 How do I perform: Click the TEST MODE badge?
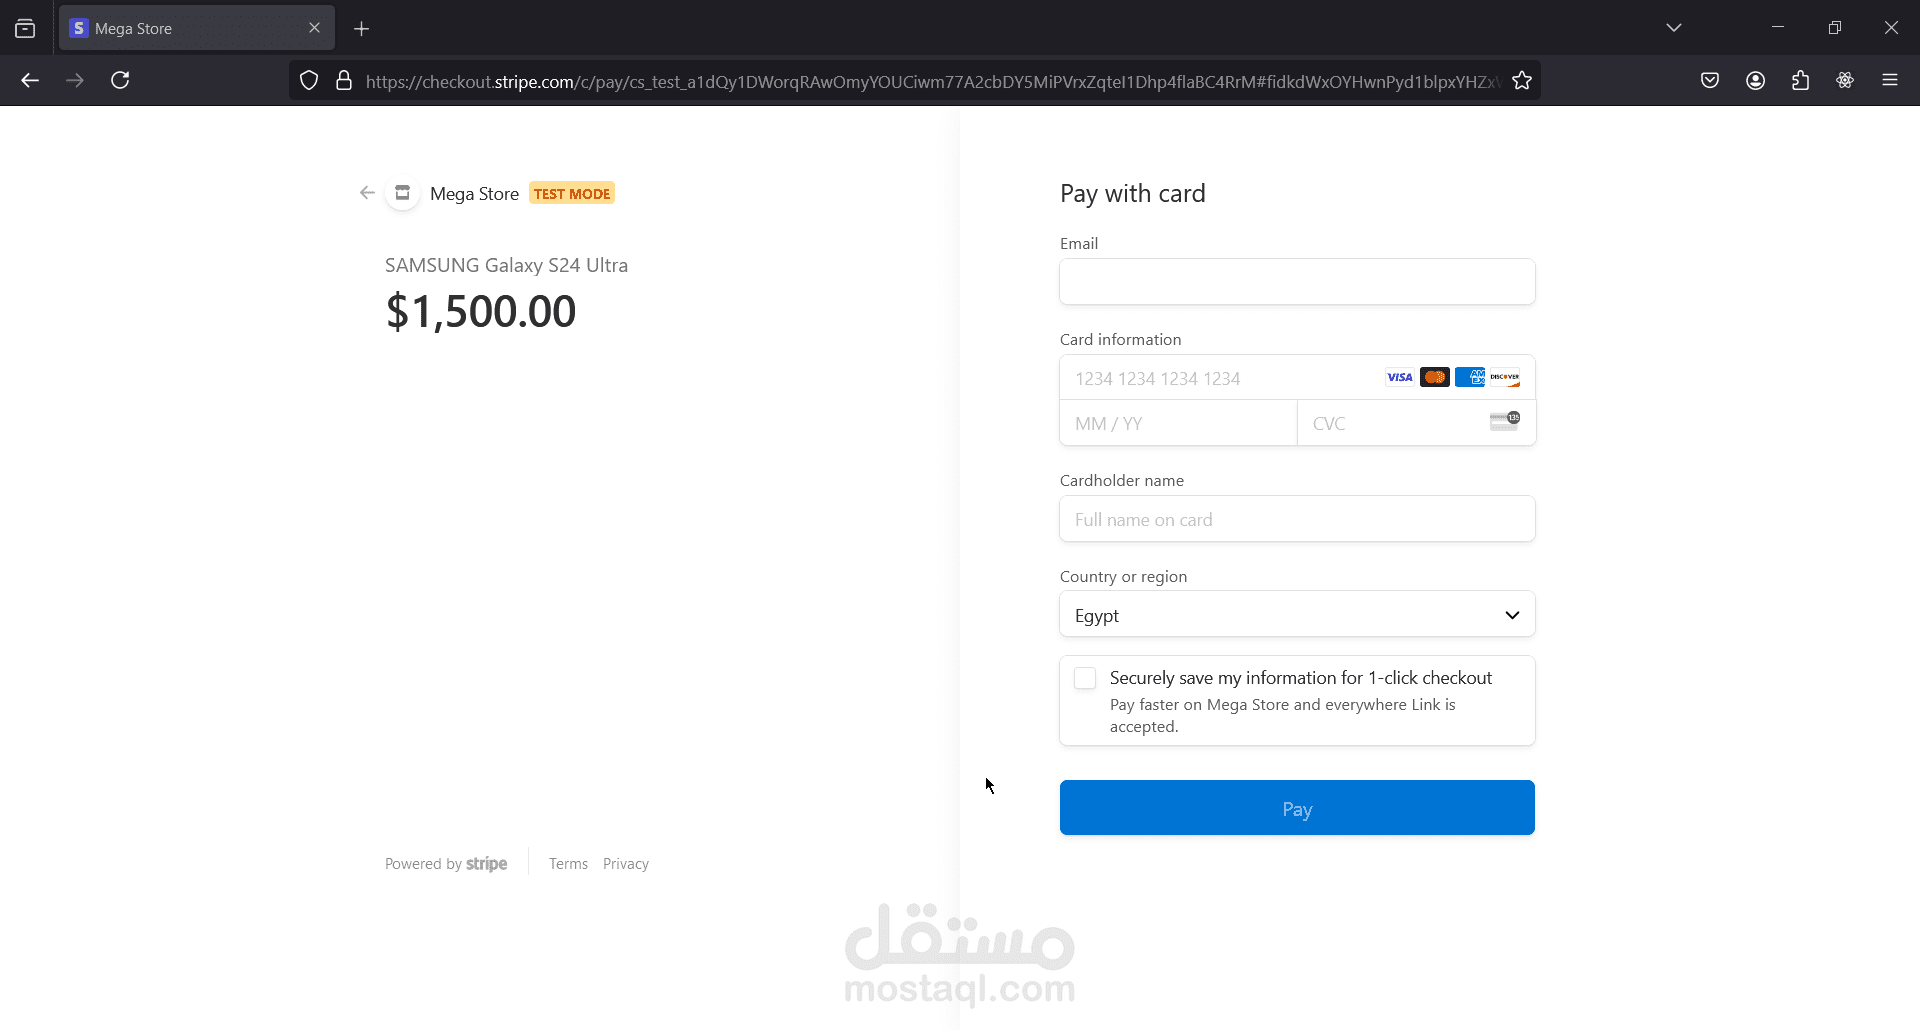click(572, 194)
